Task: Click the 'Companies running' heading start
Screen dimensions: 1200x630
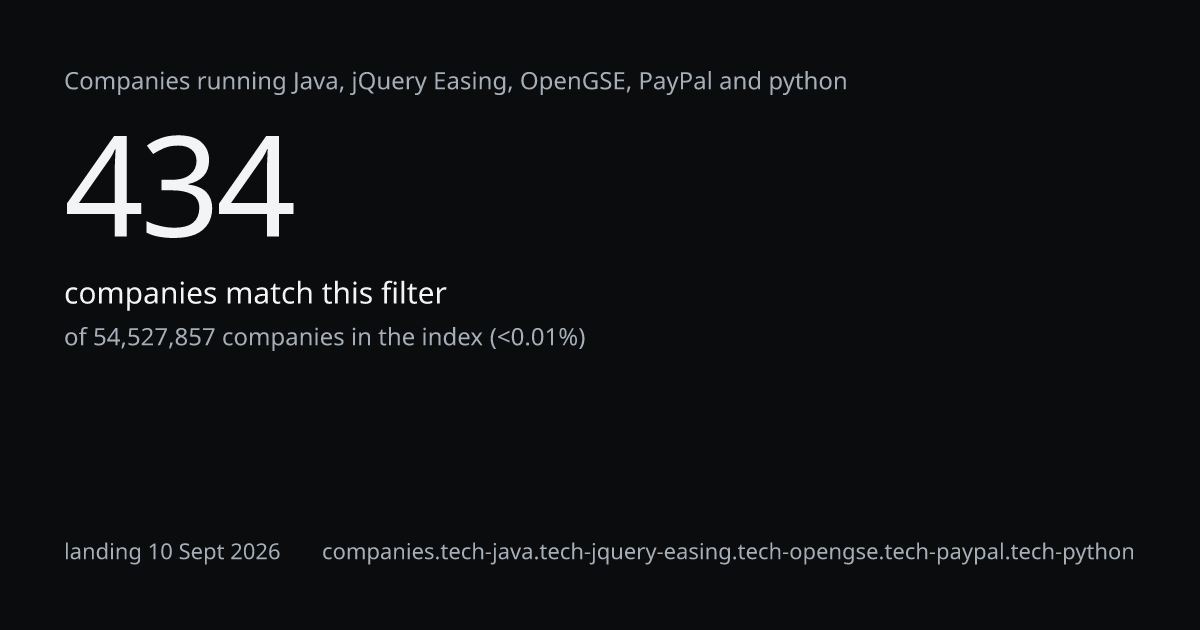Action: 175,82
